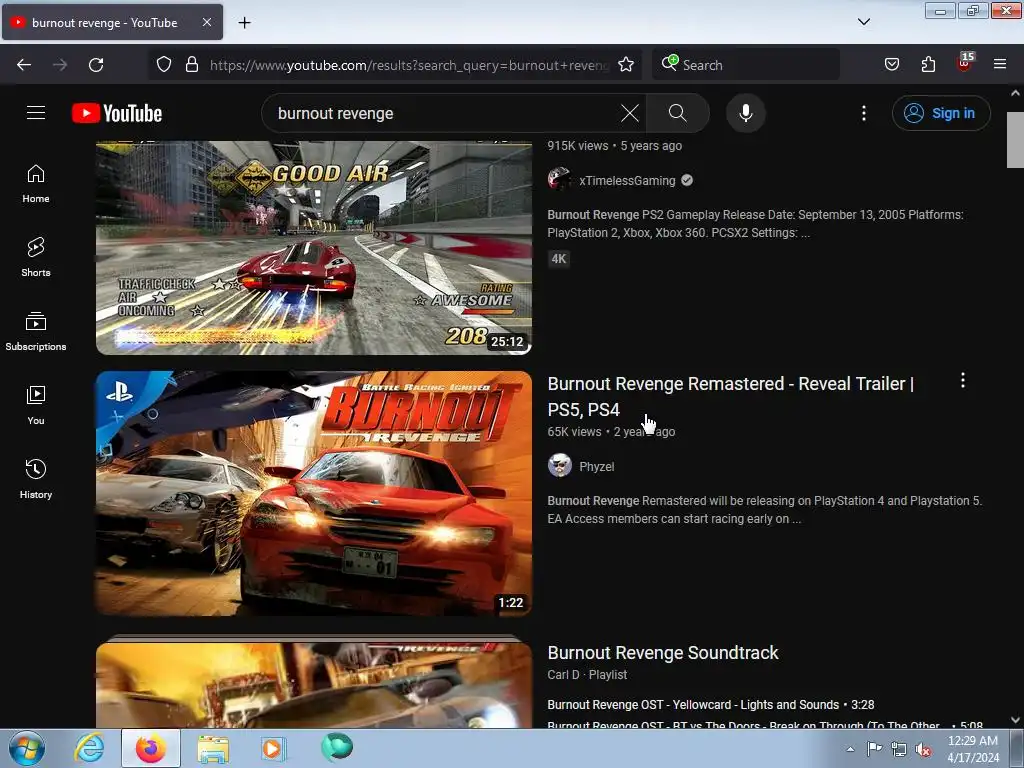Image resolution: width=1024 pixels, height=768 pixels.
Task: Open the Windows Start menu
Action: [27, 748]
